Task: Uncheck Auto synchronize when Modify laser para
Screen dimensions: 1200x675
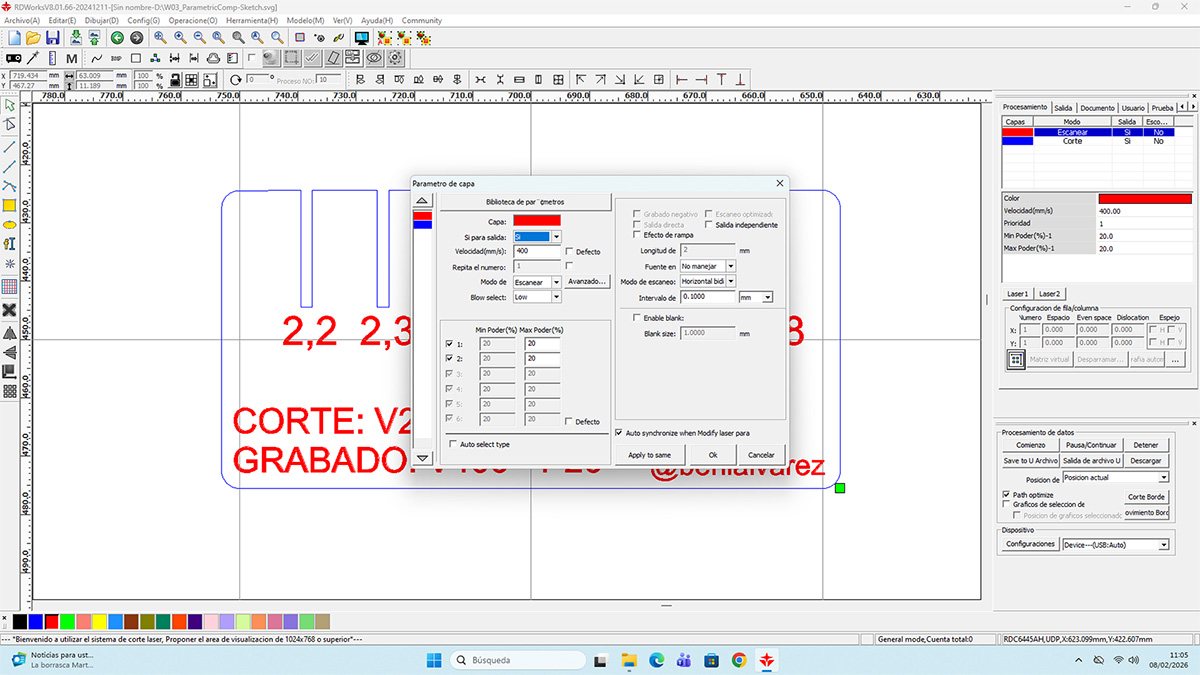Action: point(619,432)
